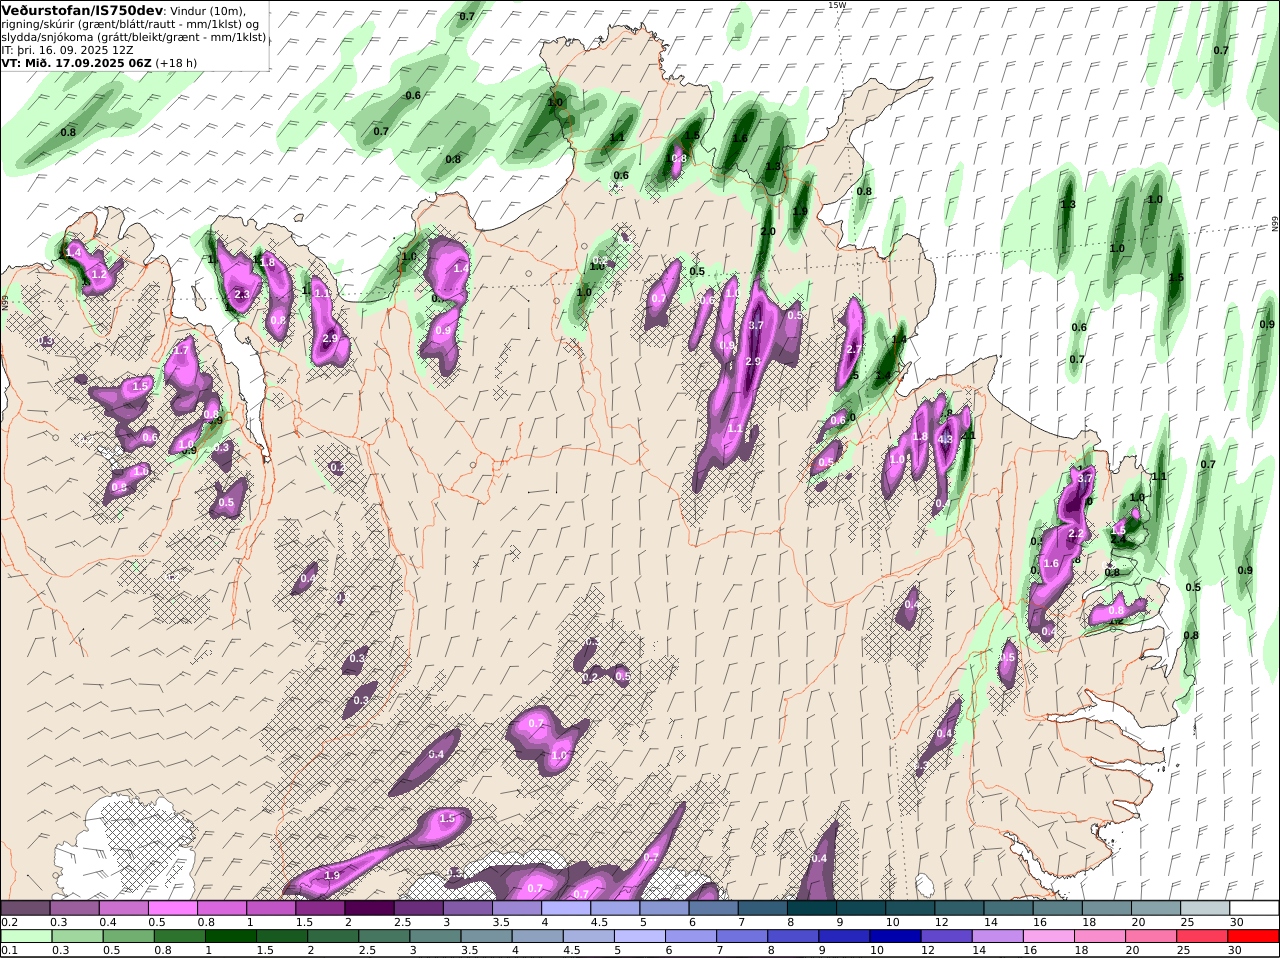The width and height of the screenshot is (1280, 958).
Task: Select the -0.6 precipitation label off north coast
Action: tap(411, 96)
